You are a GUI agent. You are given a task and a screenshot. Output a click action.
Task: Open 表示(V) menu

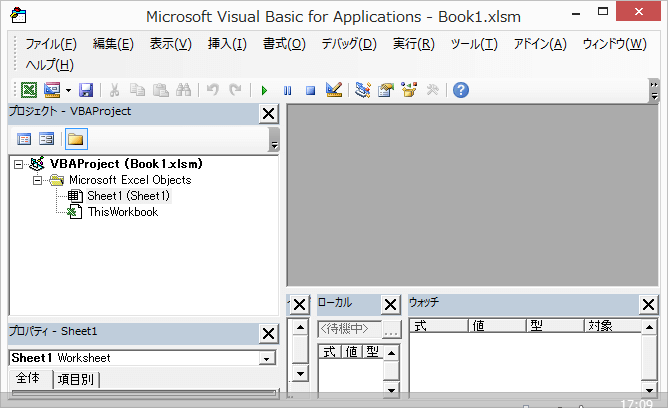[x=170, y=44]
